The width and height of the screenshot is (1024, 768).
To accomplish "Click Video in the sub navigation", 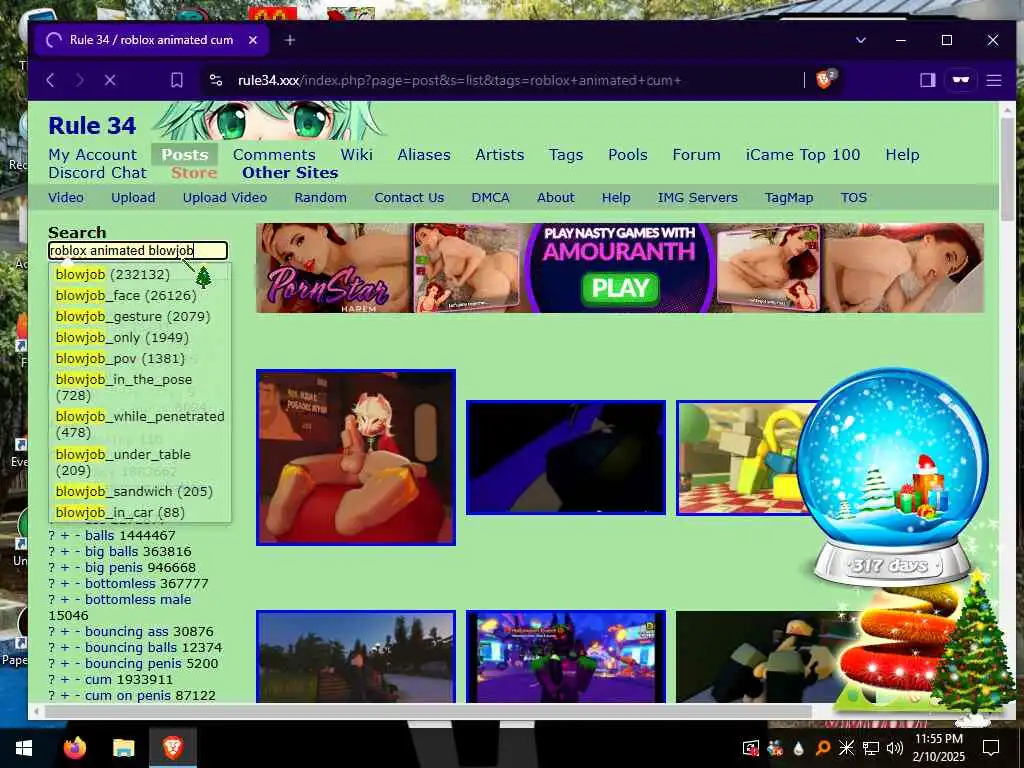I will [x=66, y=198].
